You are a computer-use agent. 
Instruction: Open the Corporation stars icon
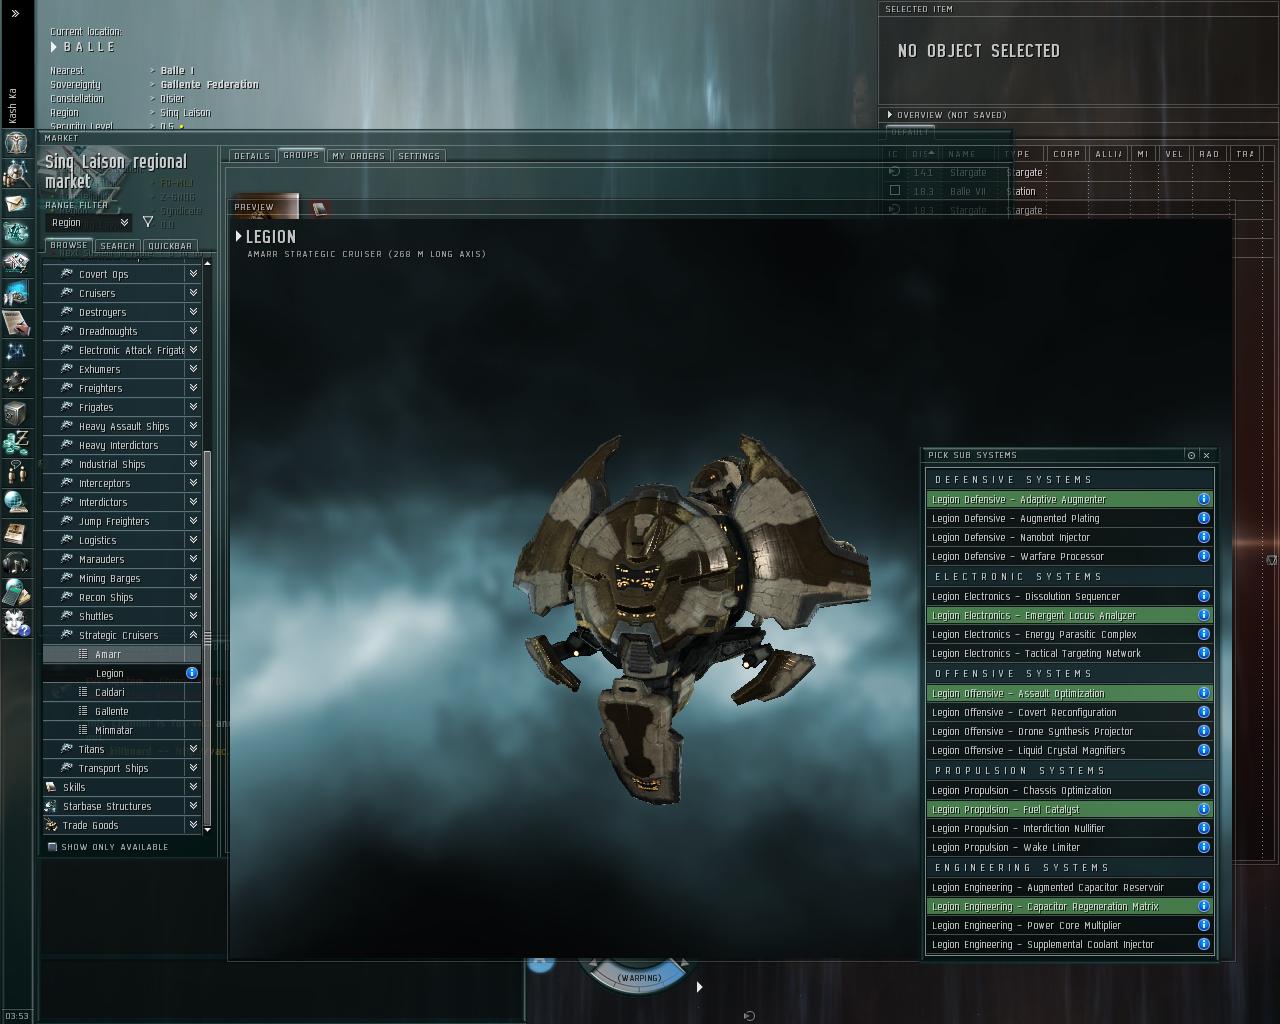(16, 382)
